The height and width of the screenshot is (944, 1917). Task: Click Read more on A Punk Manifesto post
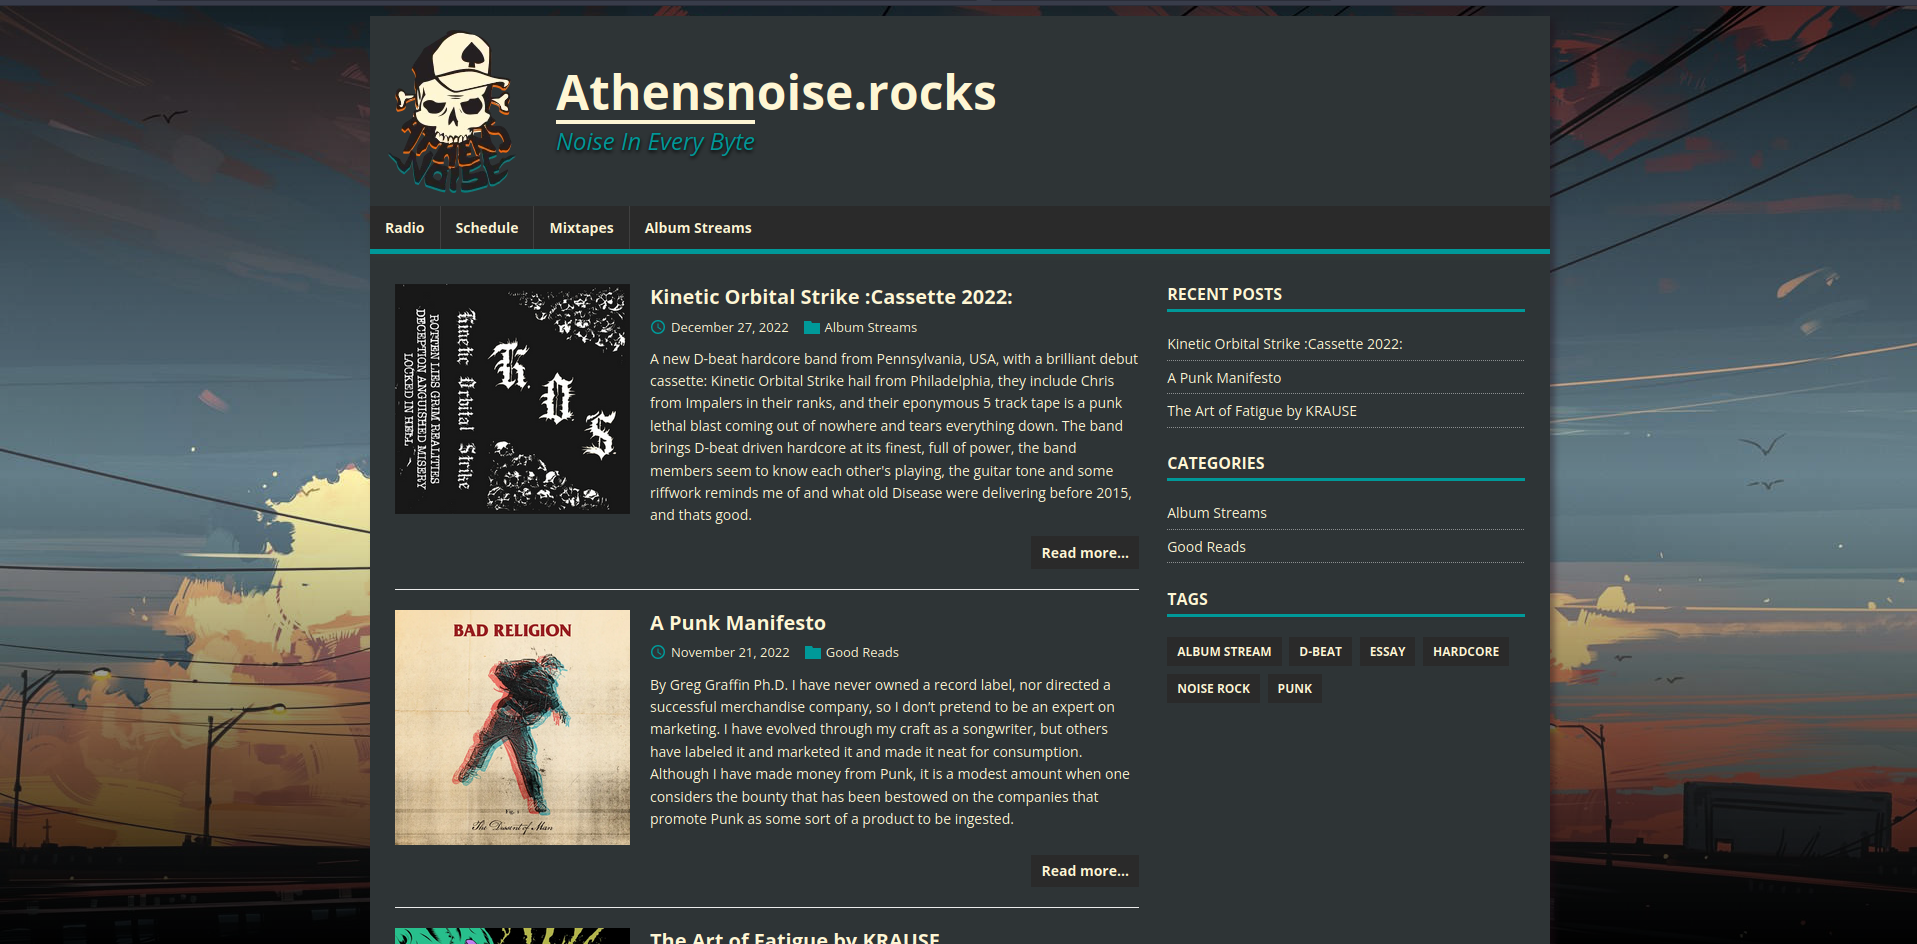1085,871
